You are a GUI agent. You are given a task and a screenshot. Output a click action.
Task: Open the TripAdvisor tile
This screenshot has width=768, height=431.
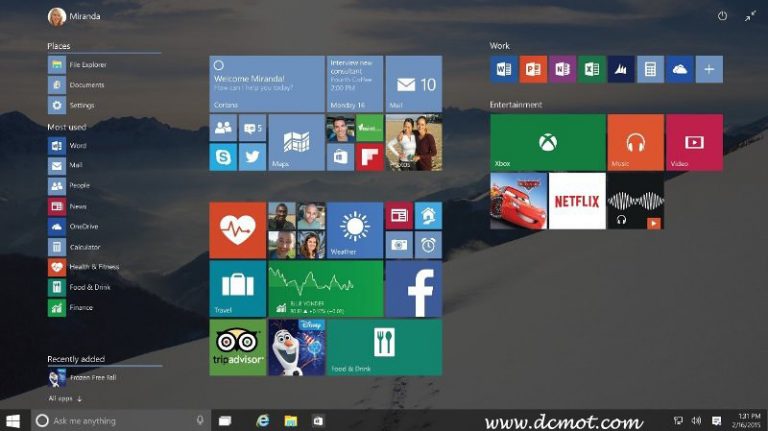(x=237, y=347)
